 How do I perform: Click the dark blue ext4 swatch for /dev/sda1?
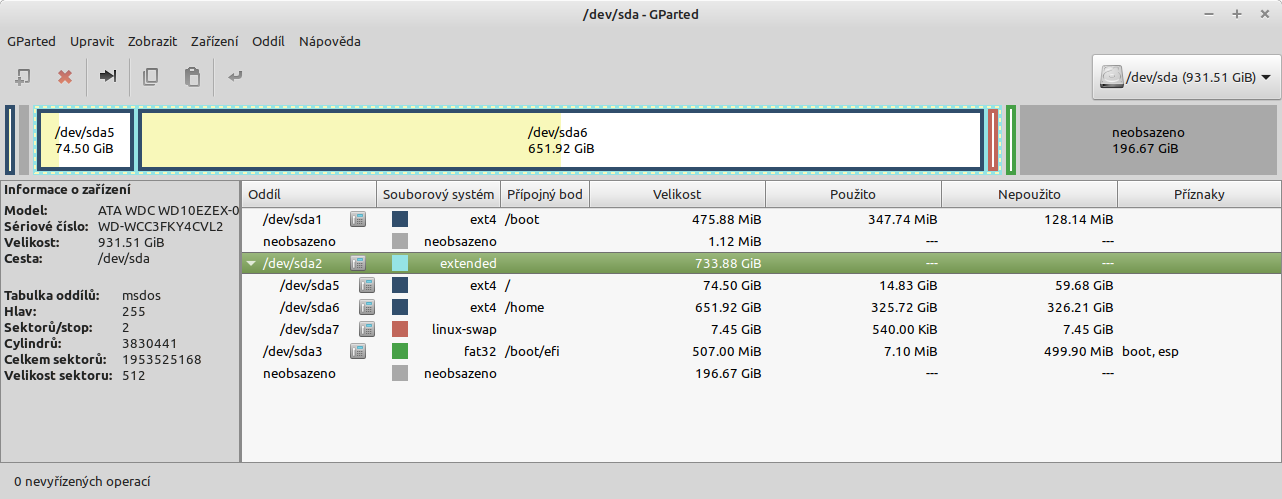point(400,219)
